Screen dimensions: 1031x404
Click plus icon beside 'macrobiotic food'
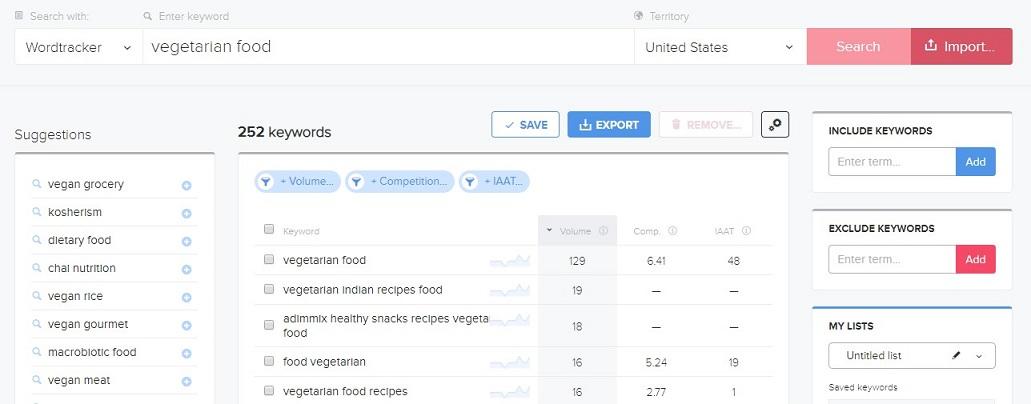187,353
